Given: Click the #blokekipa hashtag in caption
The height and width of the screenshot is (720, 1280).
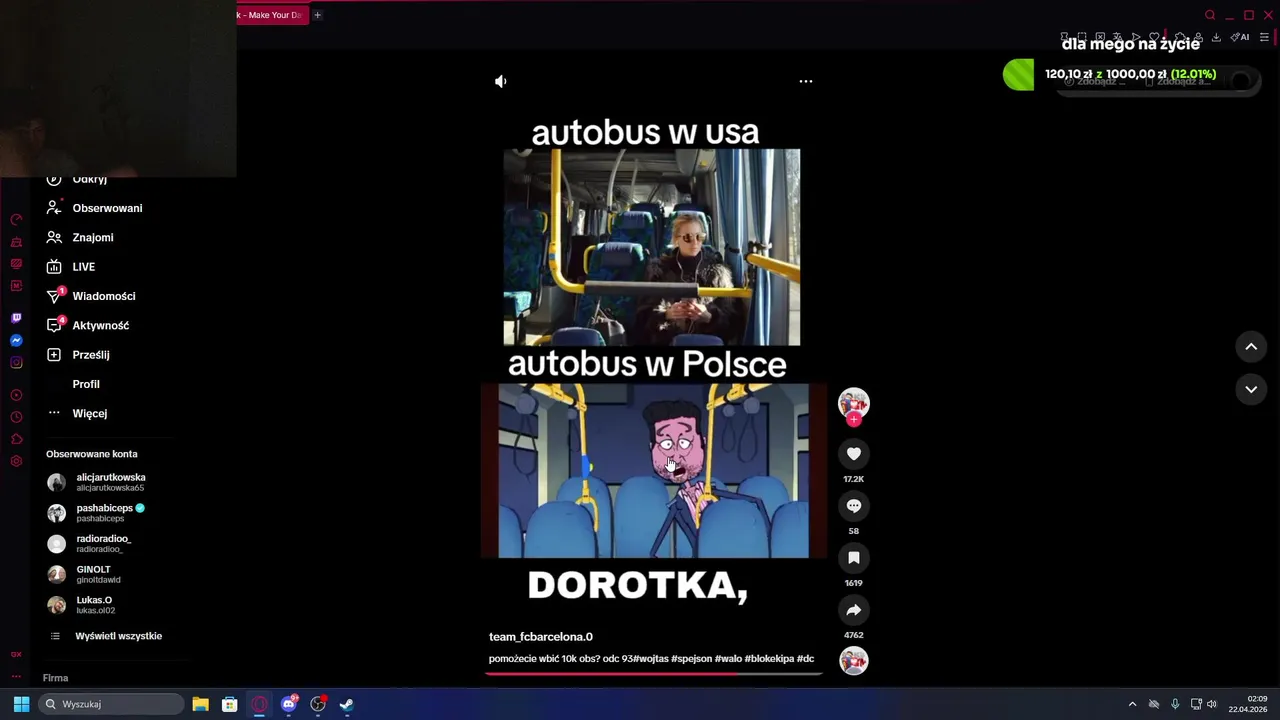Looking at the screenshot, I should (x=769, y=659).
